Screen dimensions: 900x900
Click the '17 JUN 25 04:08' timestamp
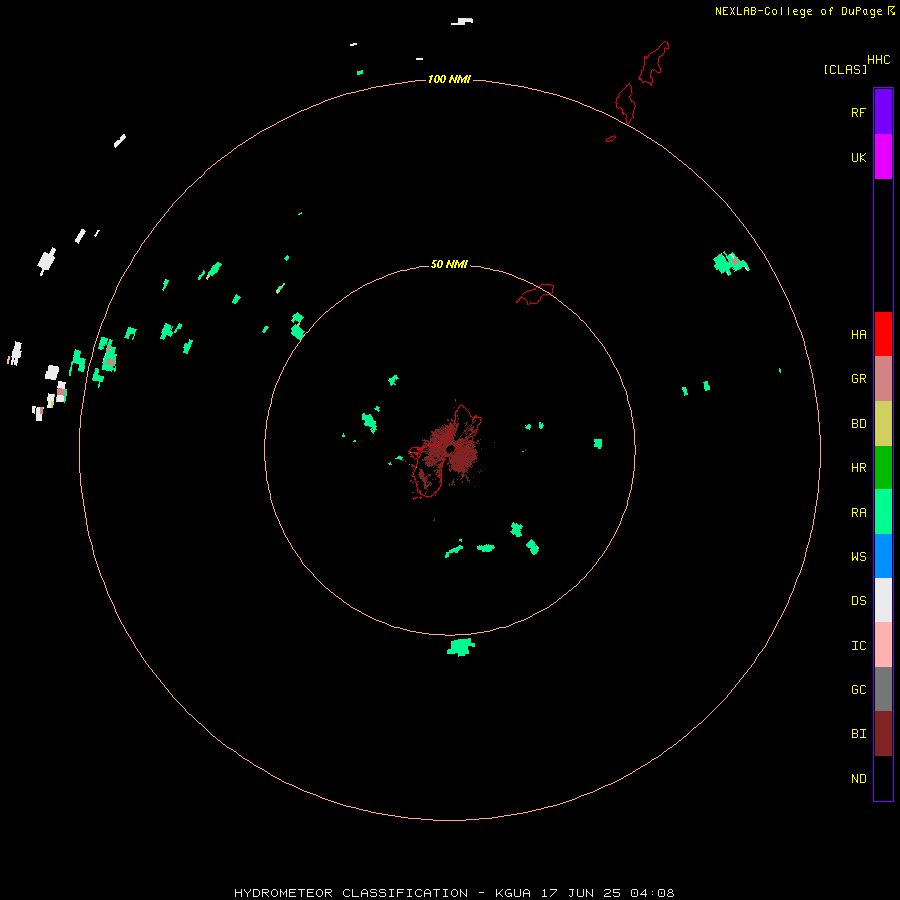coord(607,893)
